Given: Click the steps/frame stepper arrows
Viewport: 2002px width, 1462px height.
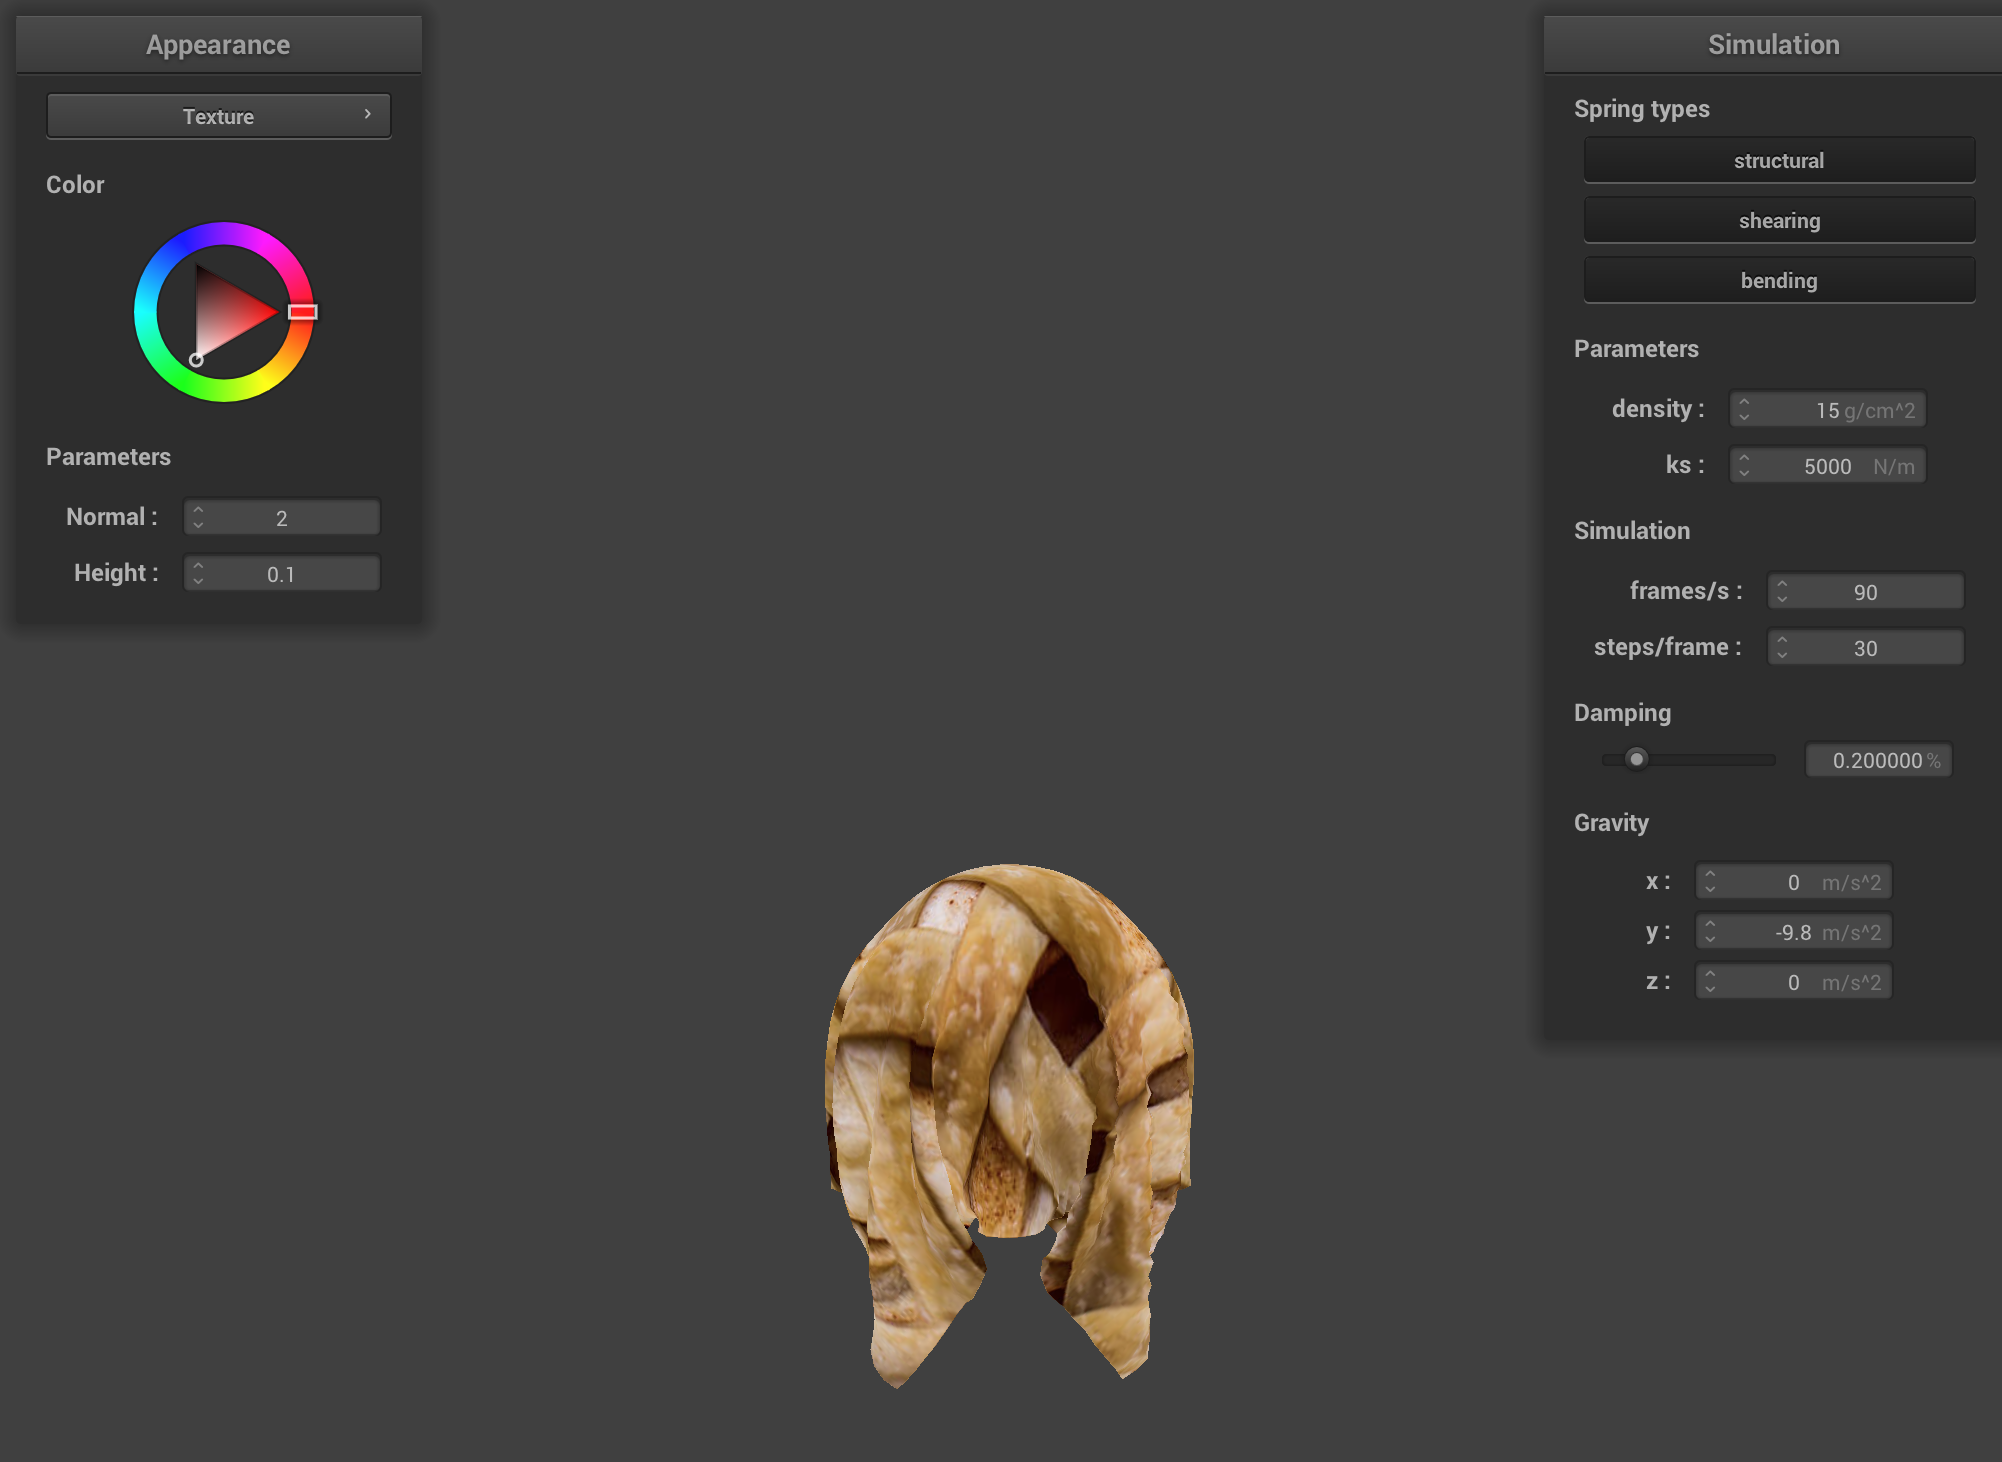Looking at the screenshot, I should [1782, 647].
